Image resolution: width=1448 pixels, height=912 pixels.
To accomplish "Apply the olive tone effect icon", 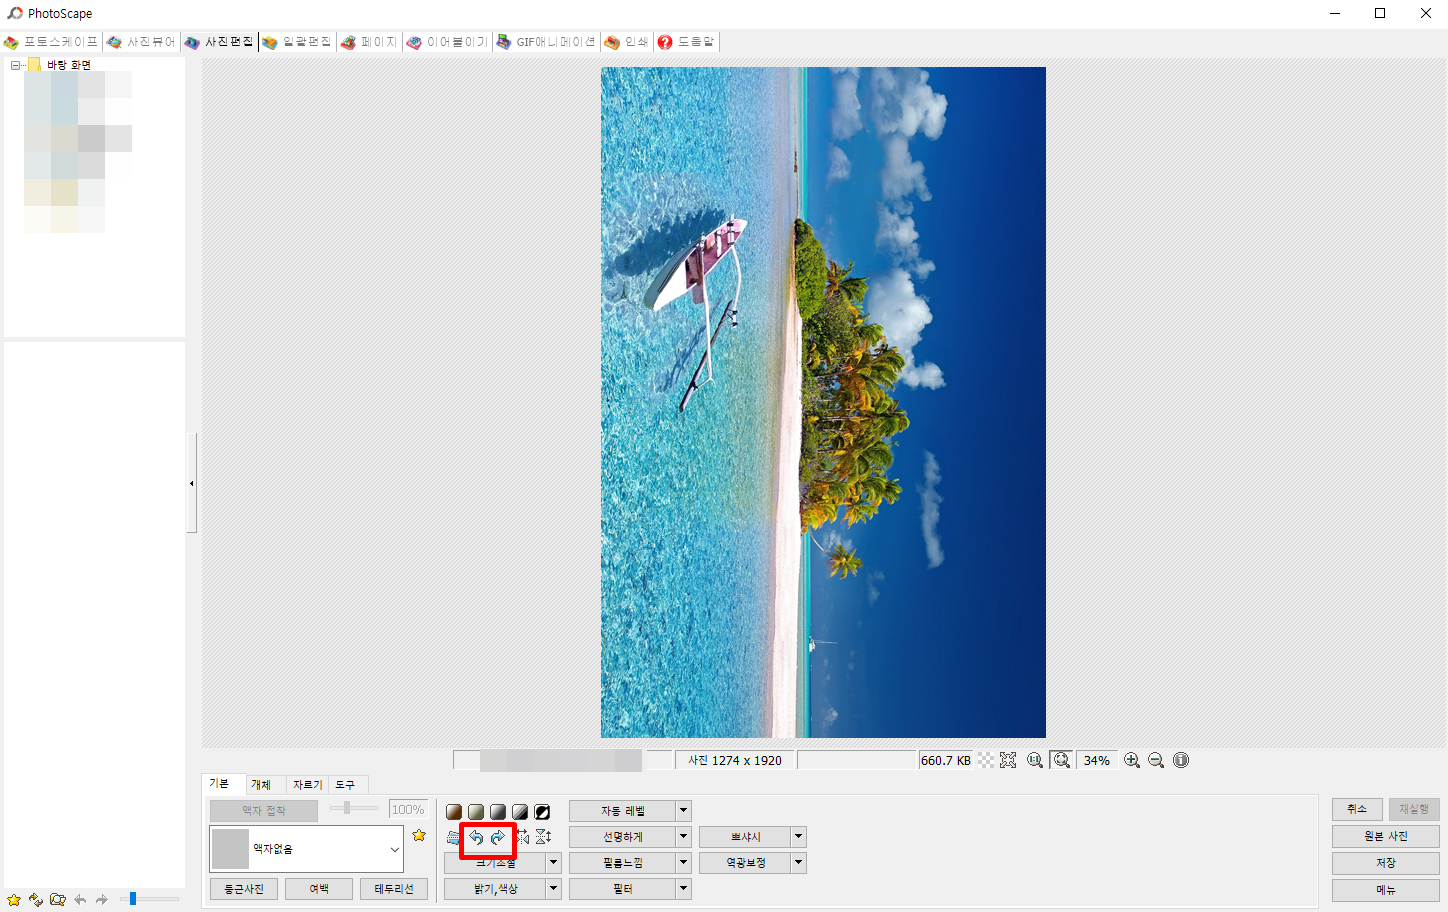I will (x=476, y=812).
